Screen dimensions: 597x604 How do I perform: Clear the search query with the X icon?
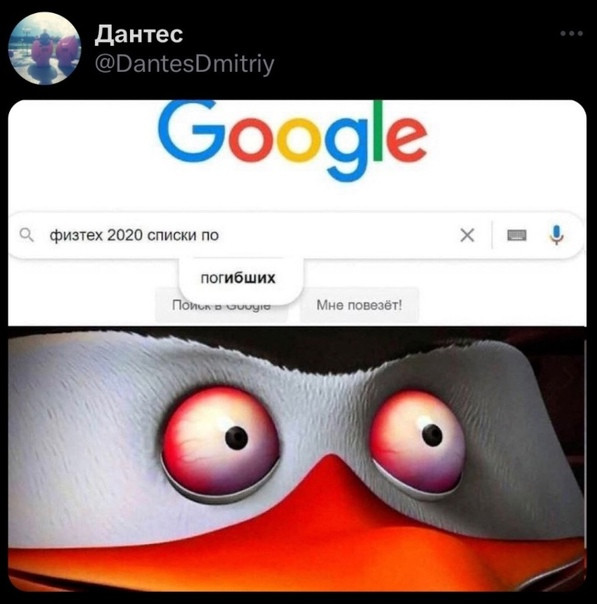(467, 235)
